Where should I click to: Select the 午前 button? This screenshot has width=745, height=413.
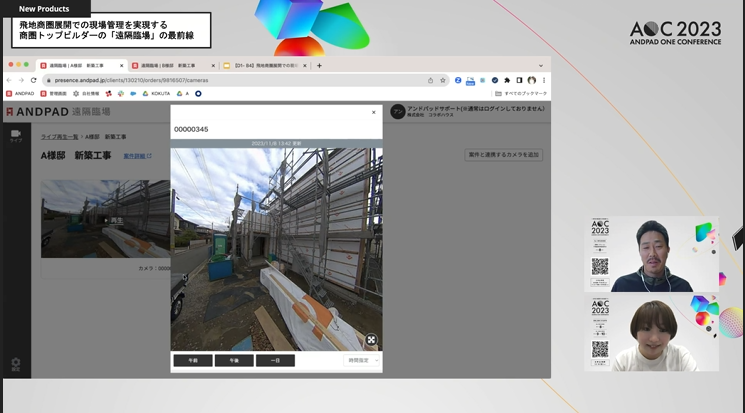(x=193, y=360)
